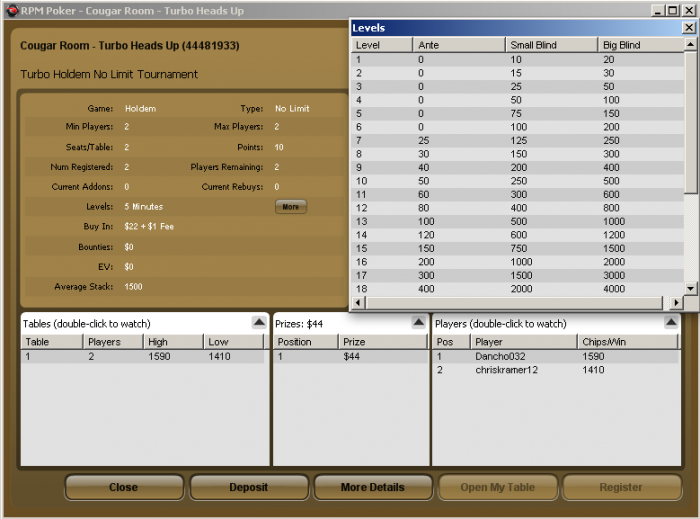Select the $44 first place prize row

[350, 356]
